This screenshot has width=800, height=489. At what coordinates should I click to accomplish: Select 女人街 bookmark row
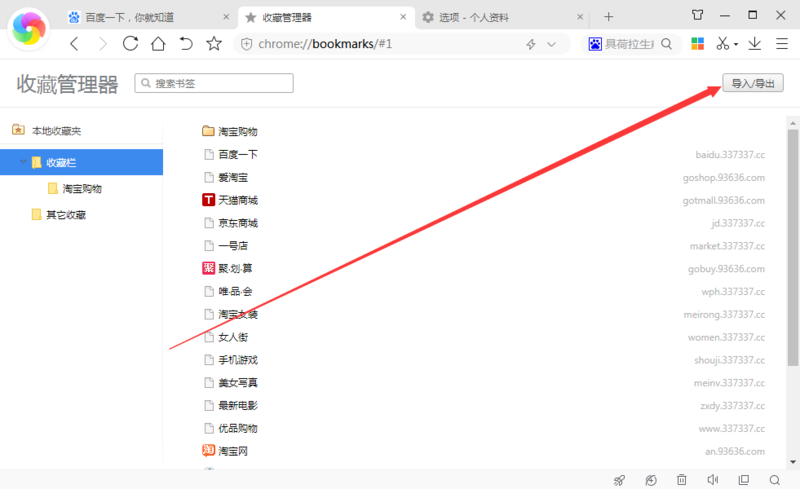pyautogui.click(x=483, y=337)
